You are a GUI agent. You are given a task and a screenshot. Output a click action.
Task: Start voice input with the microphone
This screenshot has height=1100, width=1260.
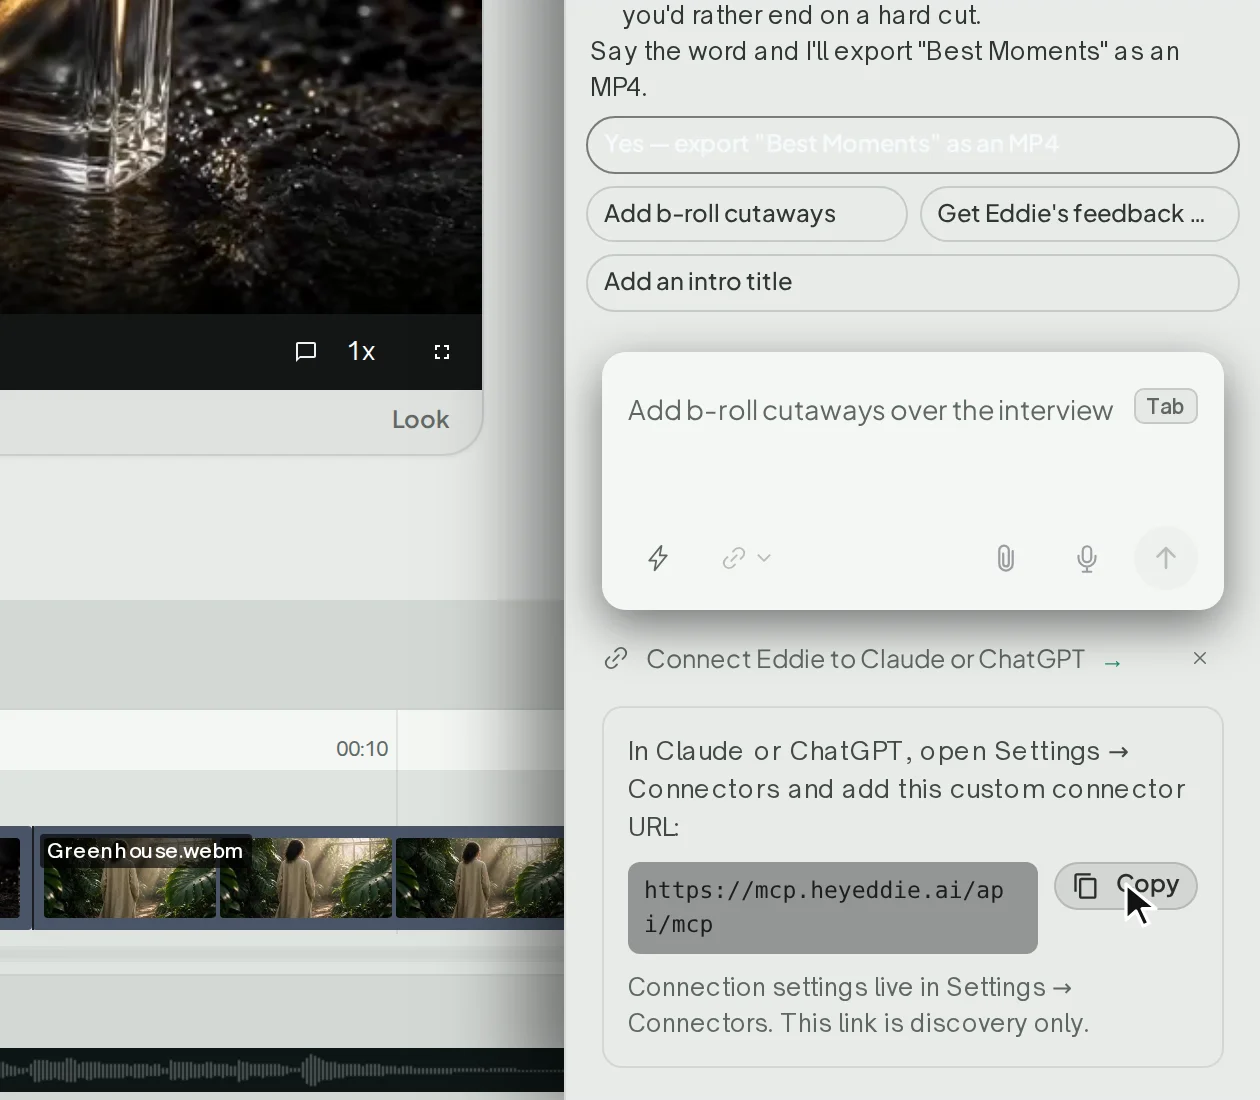point(1087,558)
